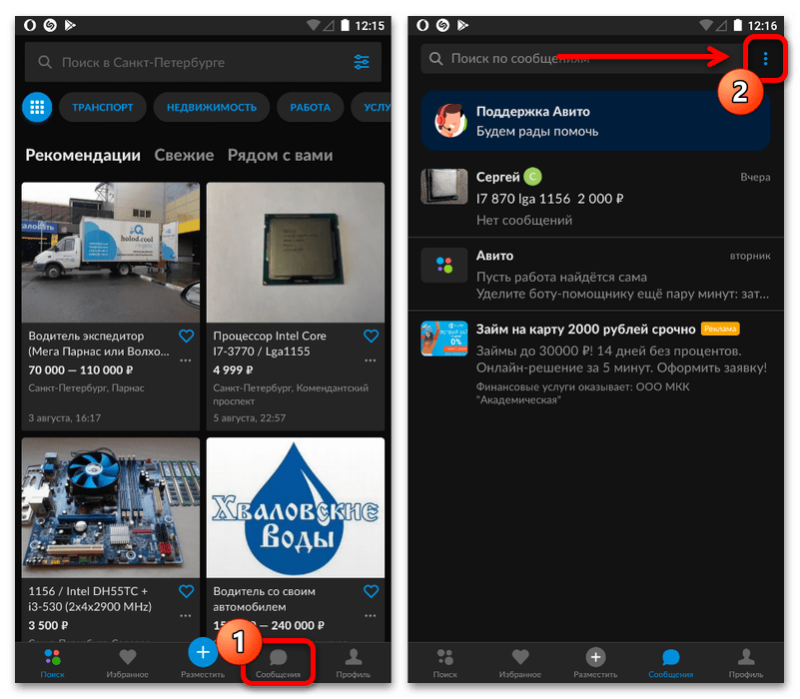Screen dimensions: 800x699
Task: Tap Opera icon in left status bar
Action: tap(30, 25)
